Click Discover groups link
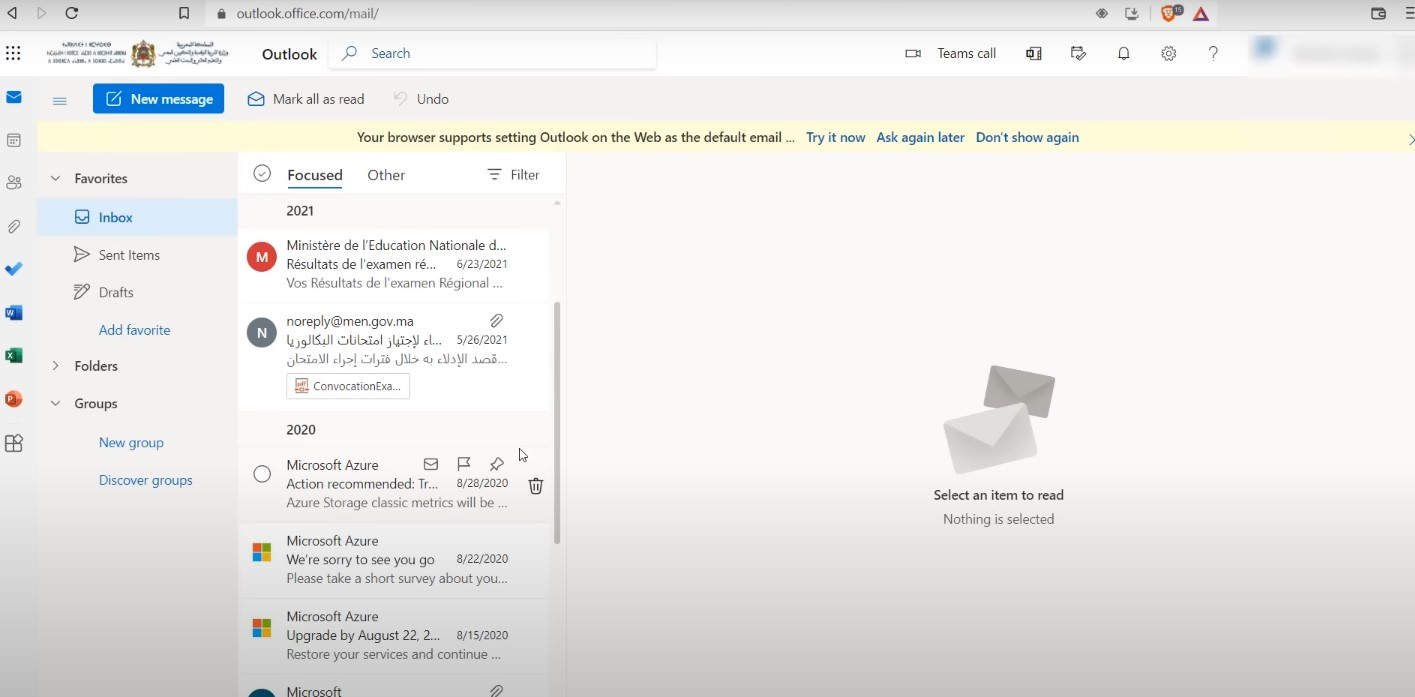The width and height of the screenshot is (1415, 697). tap(146, 481)
